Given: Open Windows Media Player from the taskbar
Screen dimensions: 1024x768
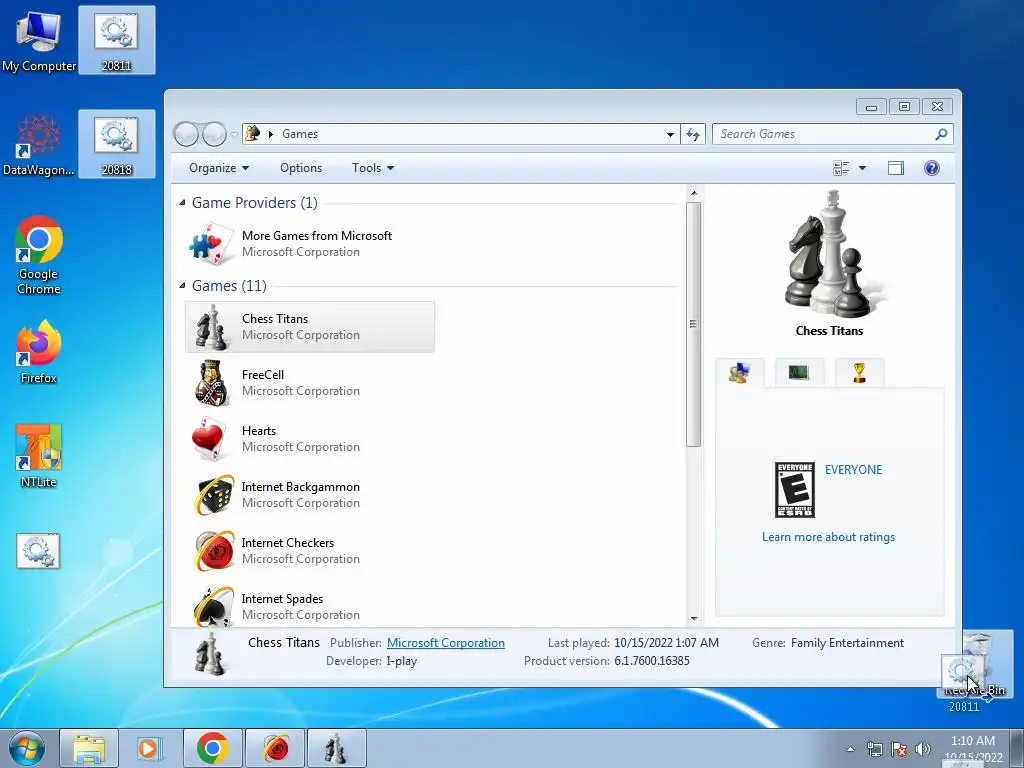Looking at the screenshot, I should point(149,748).
